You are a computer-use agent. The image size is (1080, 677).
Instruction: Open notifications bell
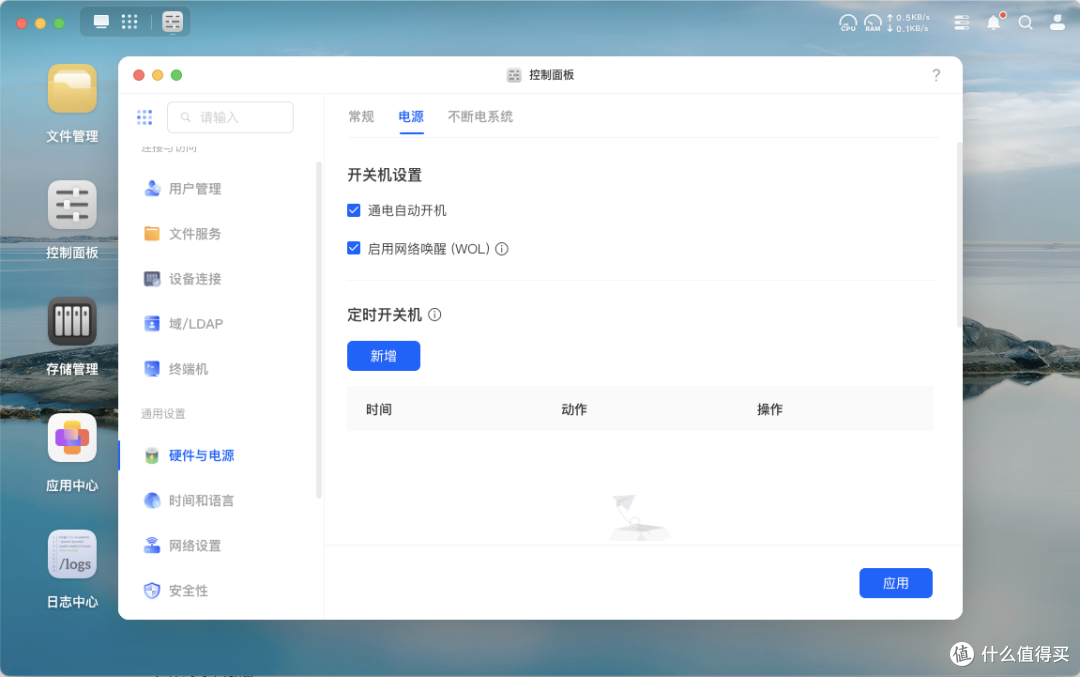pos(994,23)
